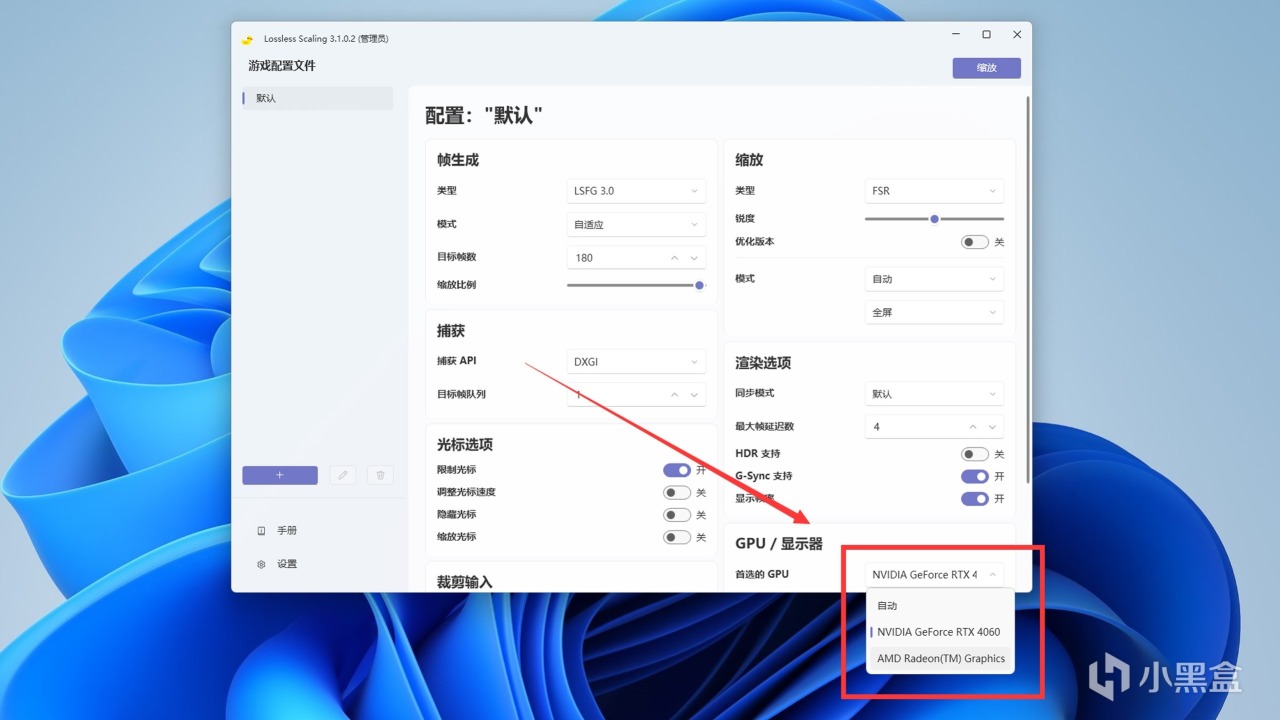Click the GPU / 显示器 section heading
This screenshot has height=720, width=1280.
(x=779, y=543)
